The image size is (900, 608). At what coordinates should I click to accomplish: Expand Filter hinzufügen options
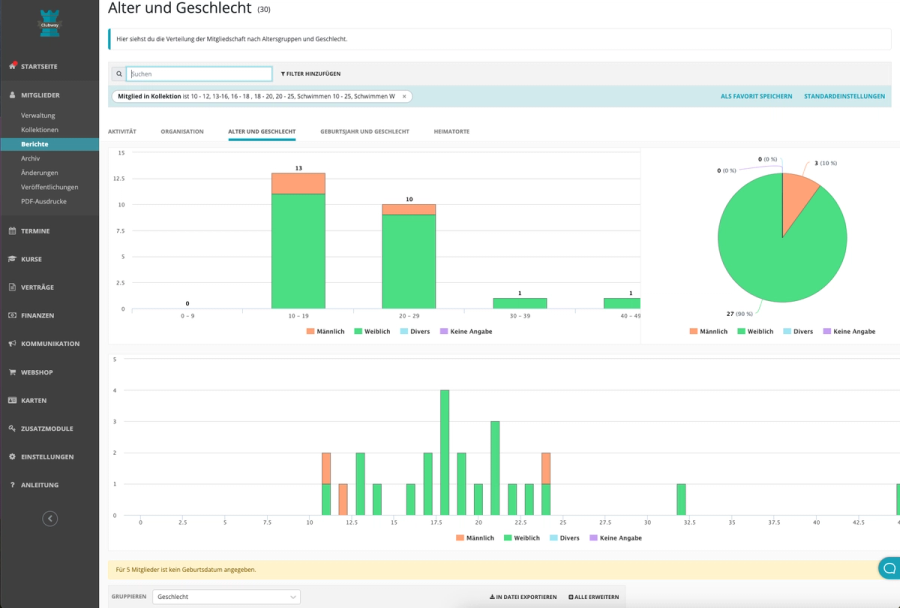[x=311, y=74]
